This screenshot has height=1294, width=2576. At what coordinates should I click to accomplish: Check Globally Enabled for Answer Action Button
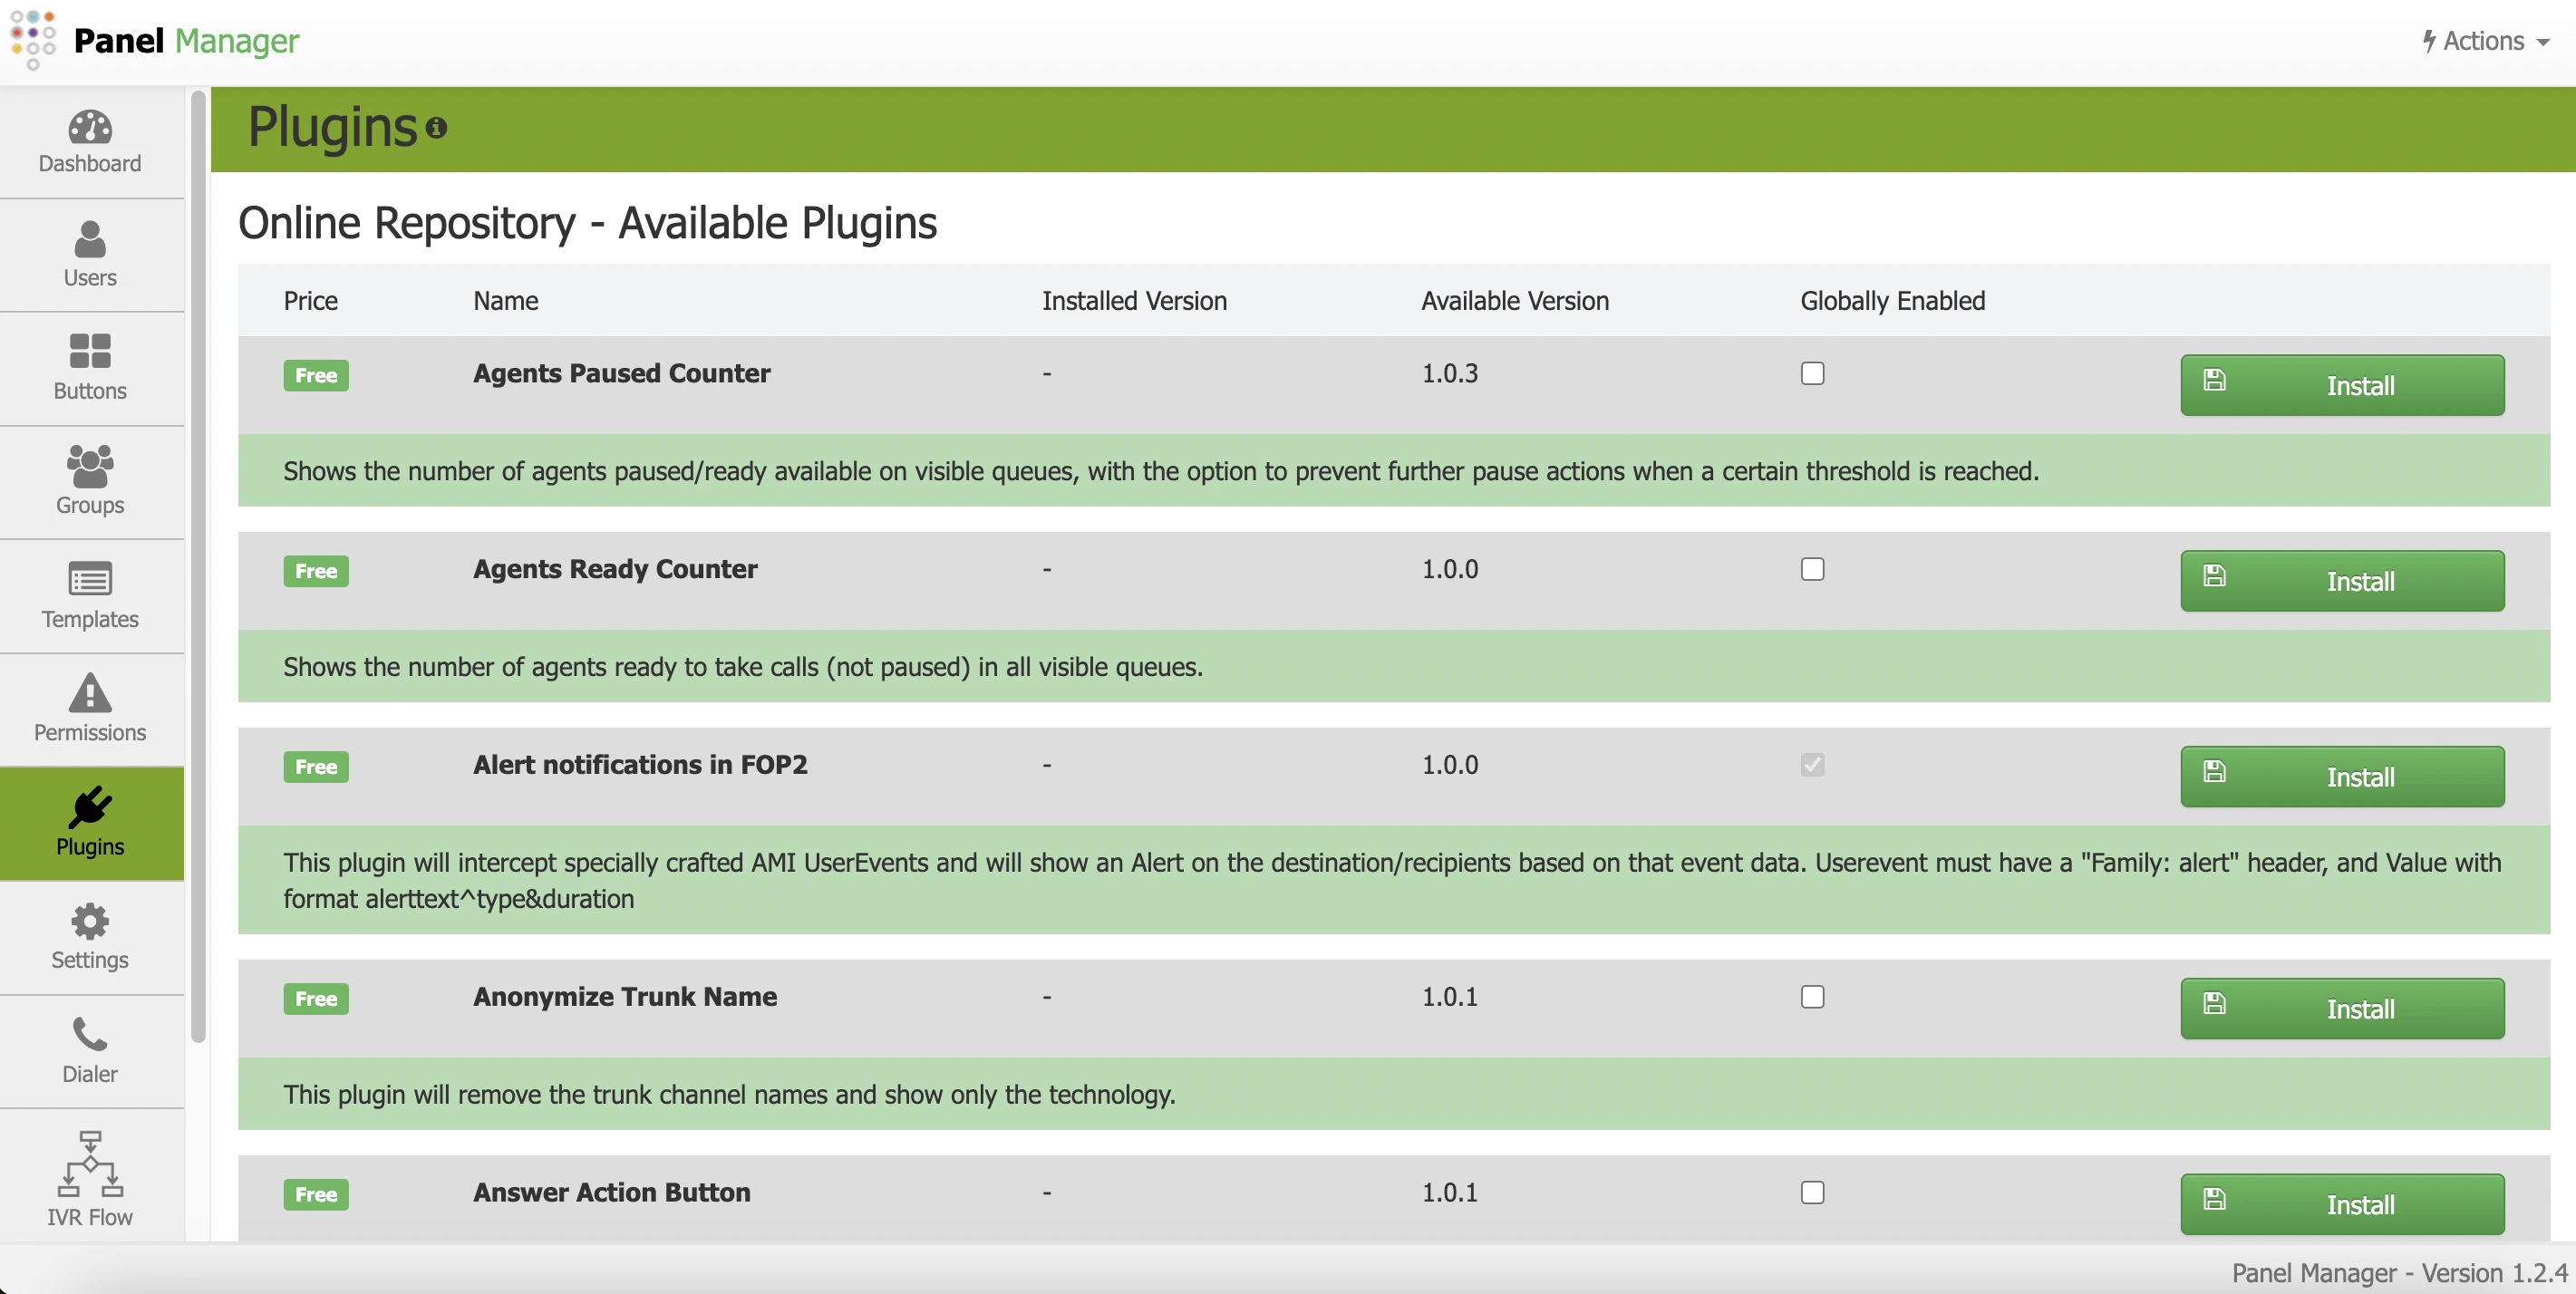tap(1812, 1192)
